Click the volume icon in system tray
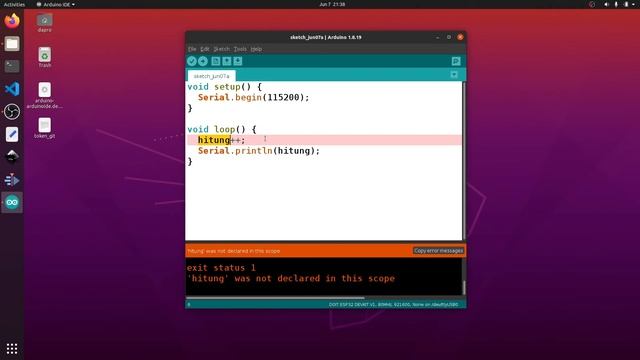 [606, 4]
